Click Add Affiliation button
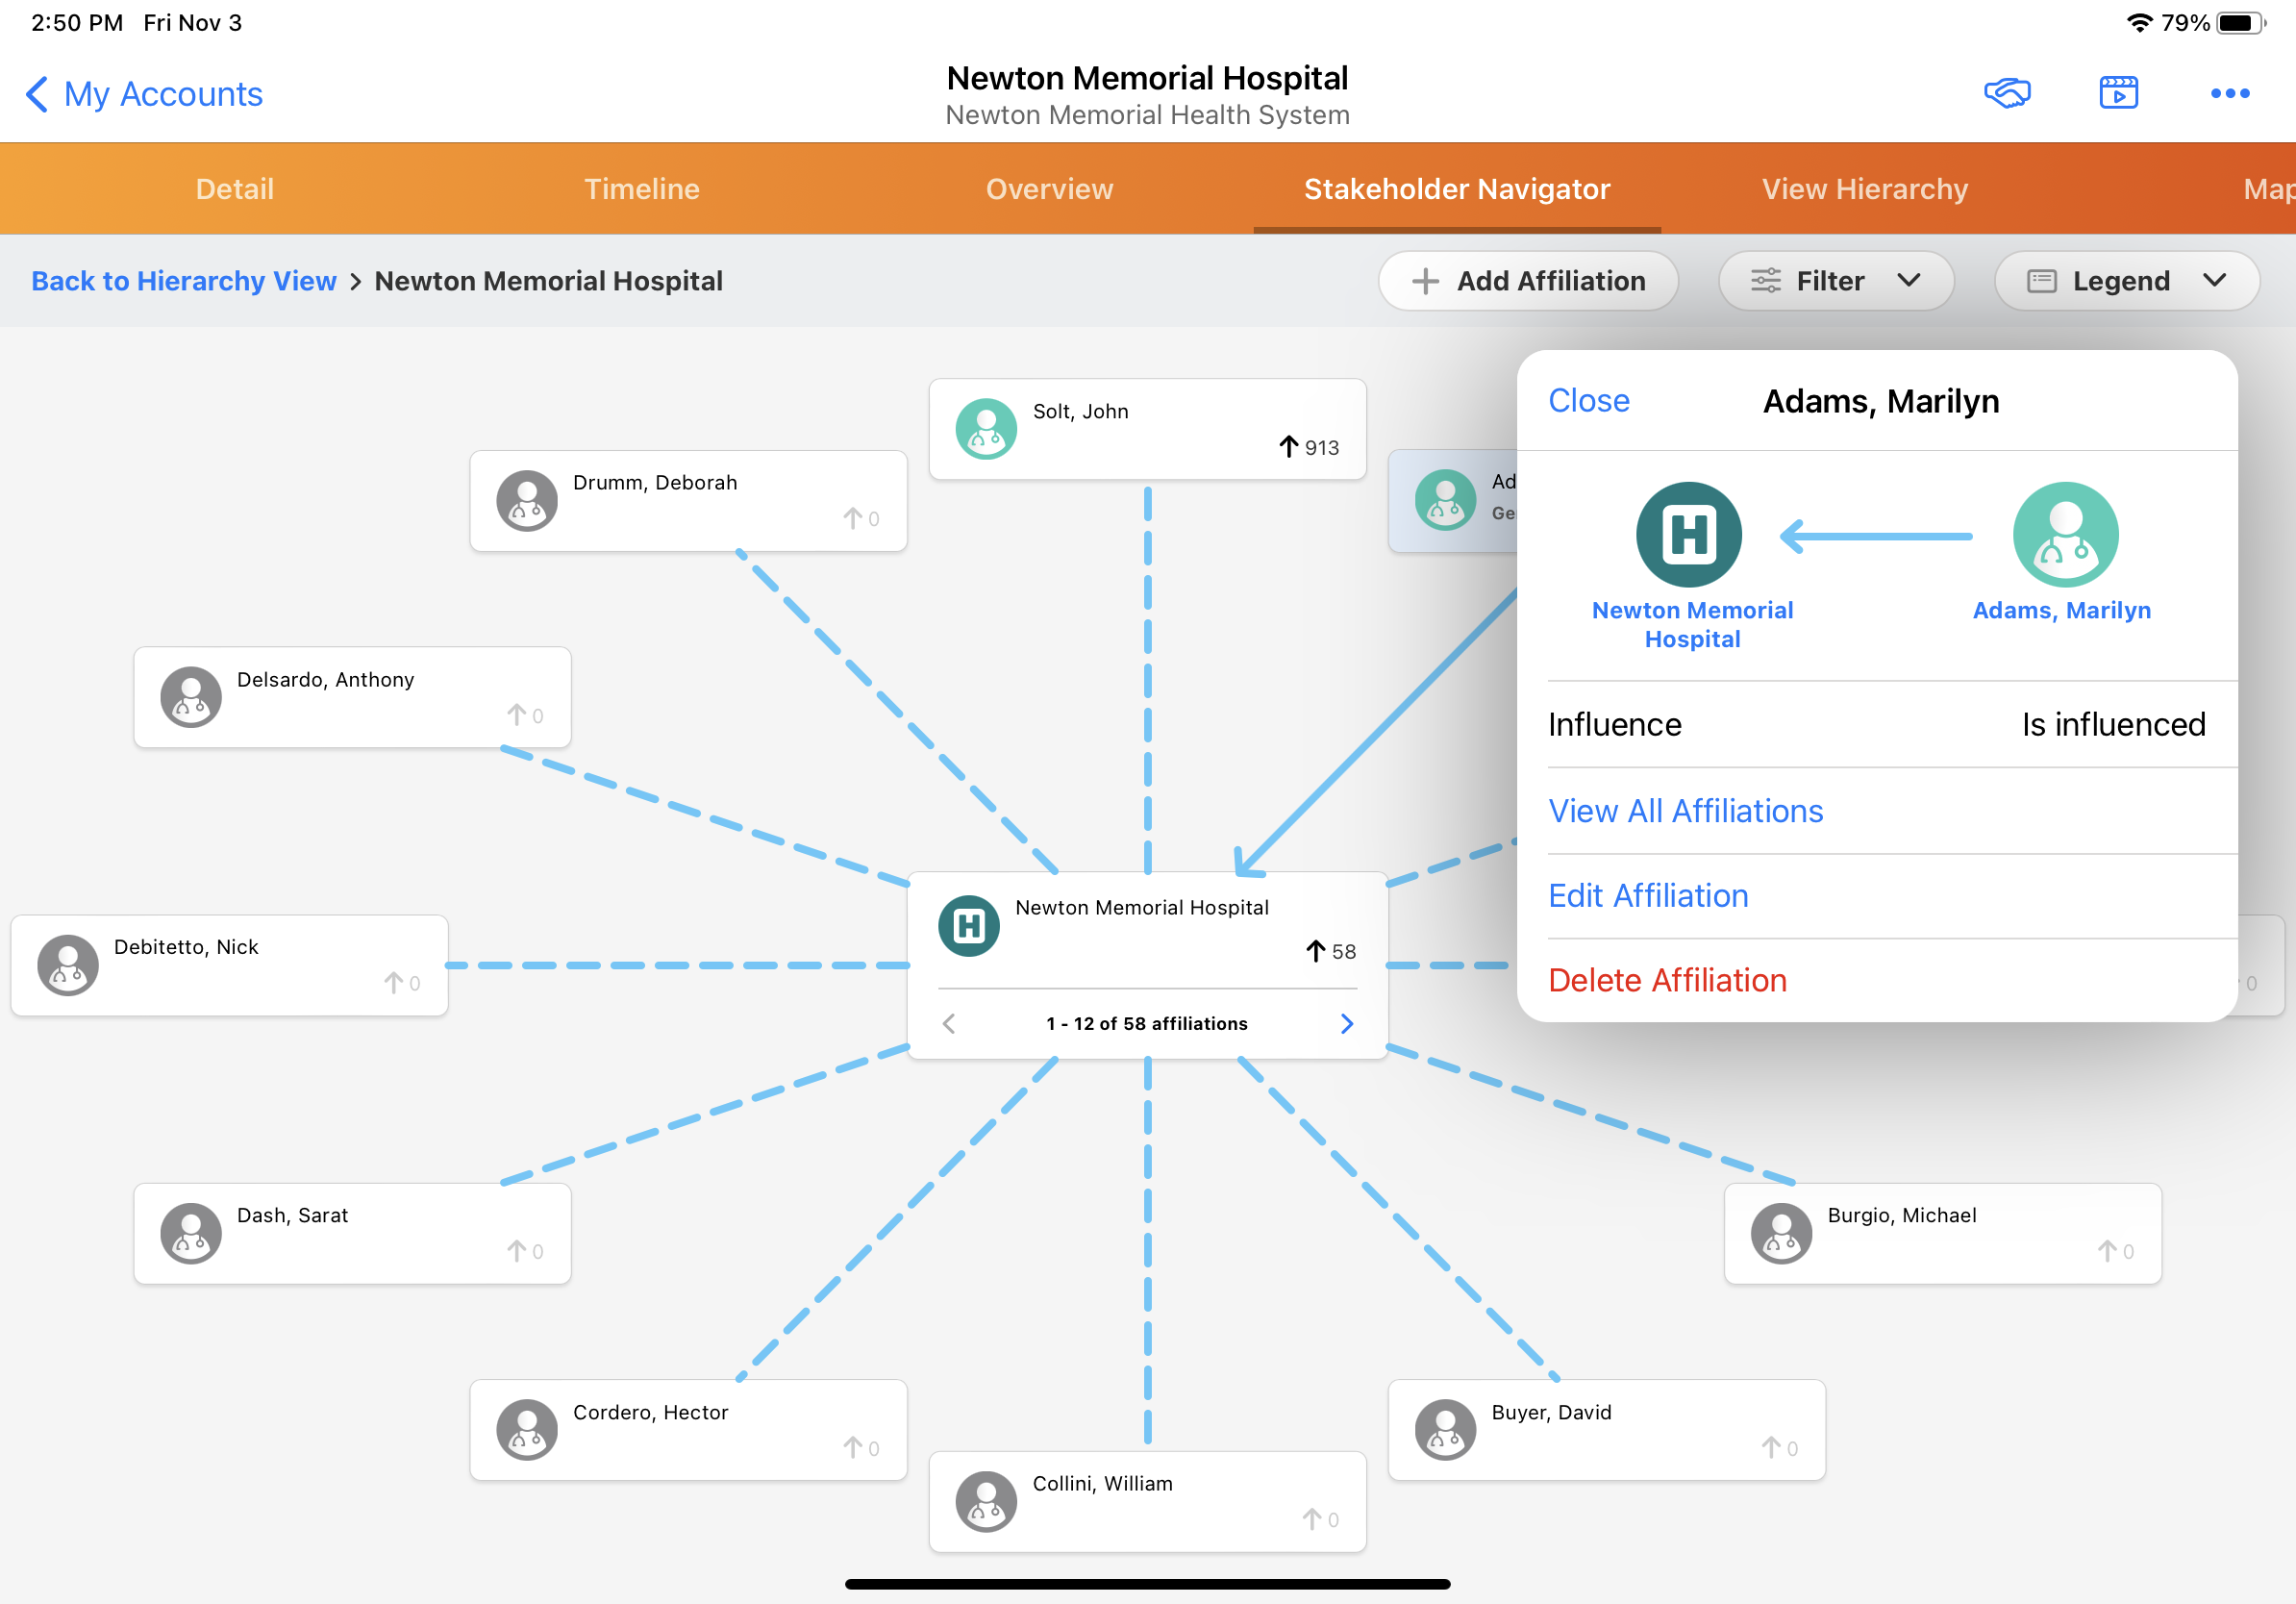 click(1528, 281)
